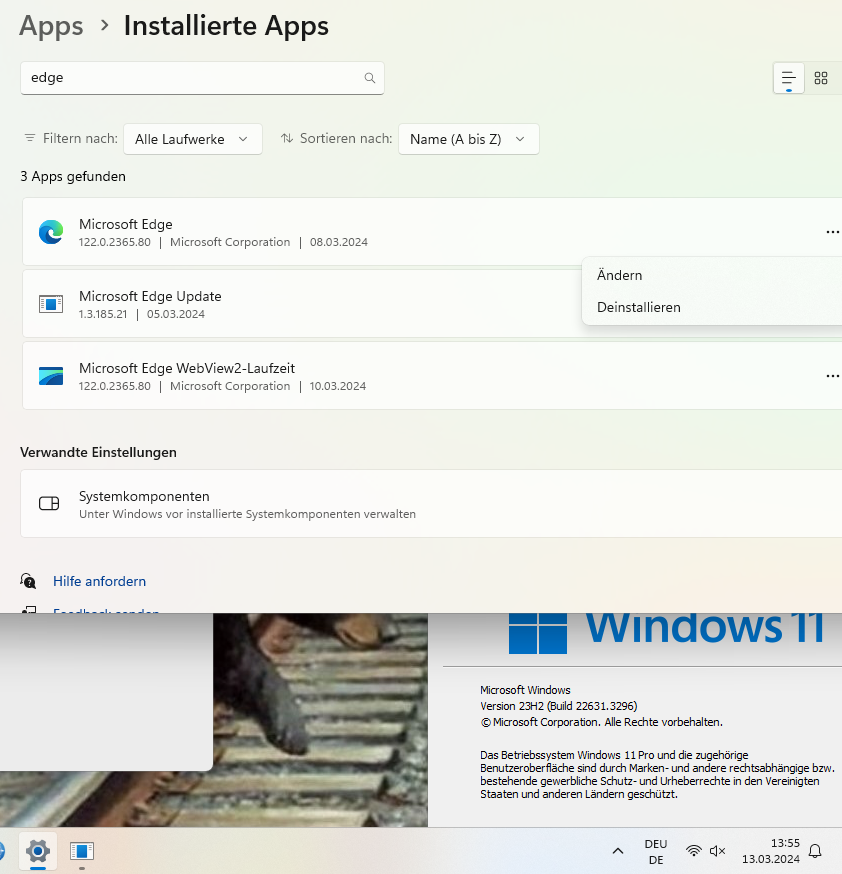
Task: Click the date 10.03.2024 on WebView2 row
Action: [338, 386]
